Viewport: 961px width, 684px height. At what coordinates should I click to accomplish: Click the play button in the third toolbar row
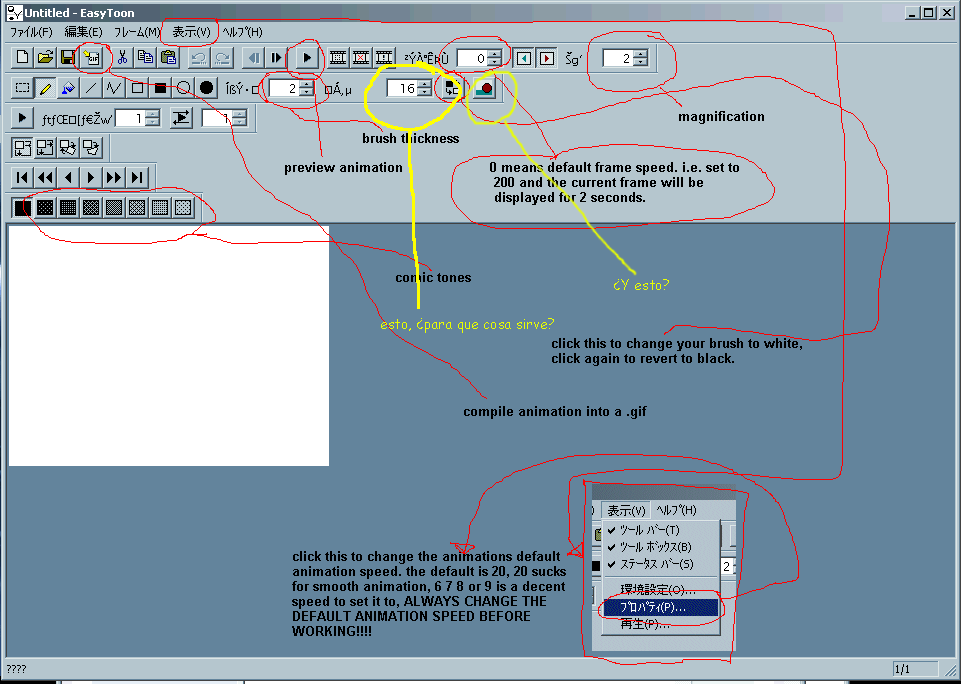click(x=22, y=118)
